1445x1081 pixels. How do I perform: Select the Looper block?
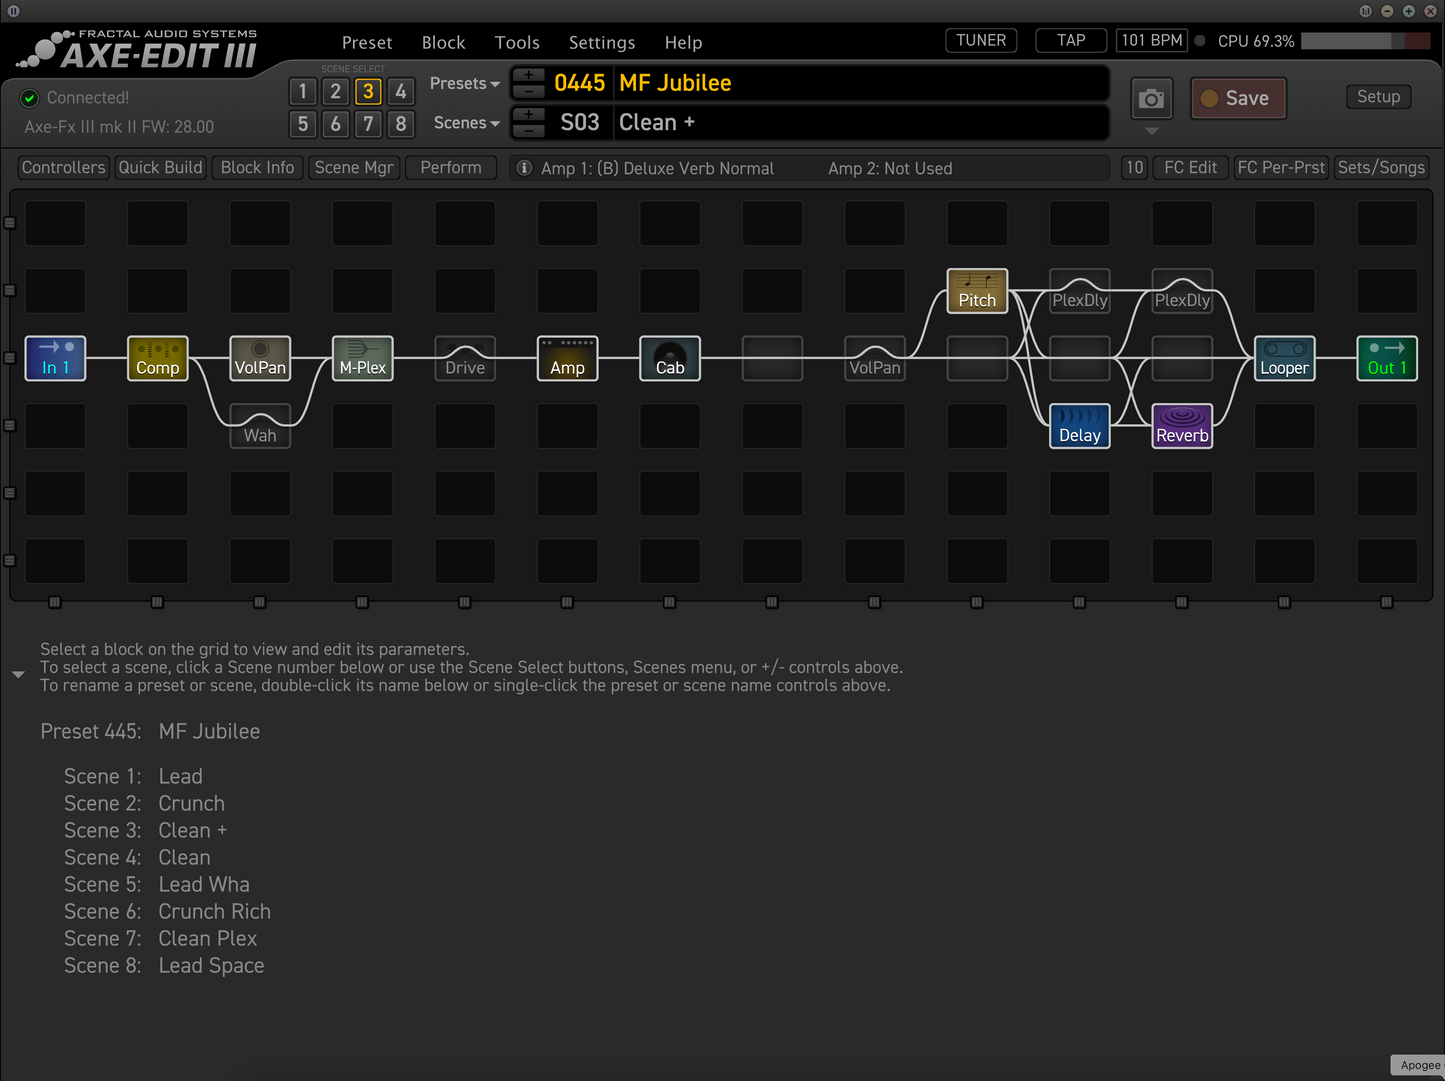[x=1284, y=358]
